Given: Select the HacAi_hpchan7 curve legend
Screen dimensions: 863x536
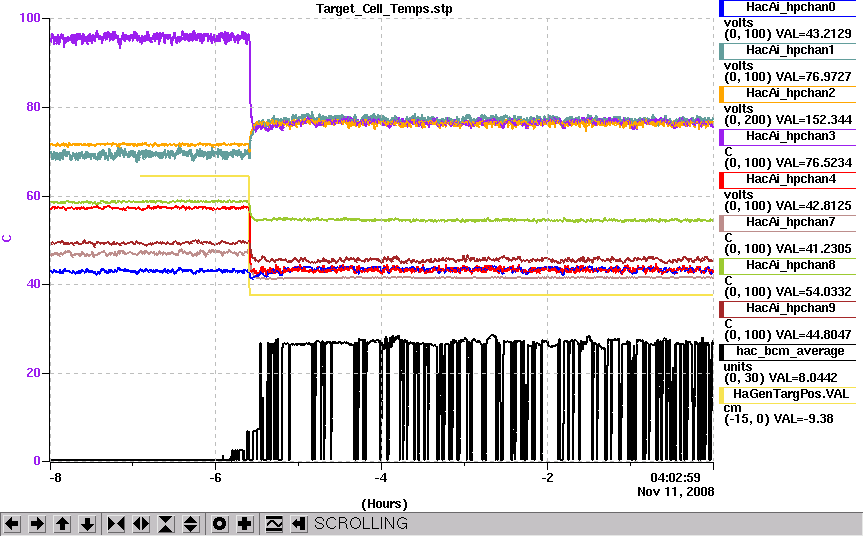Looking at the screenshot, I should [790, 222].
